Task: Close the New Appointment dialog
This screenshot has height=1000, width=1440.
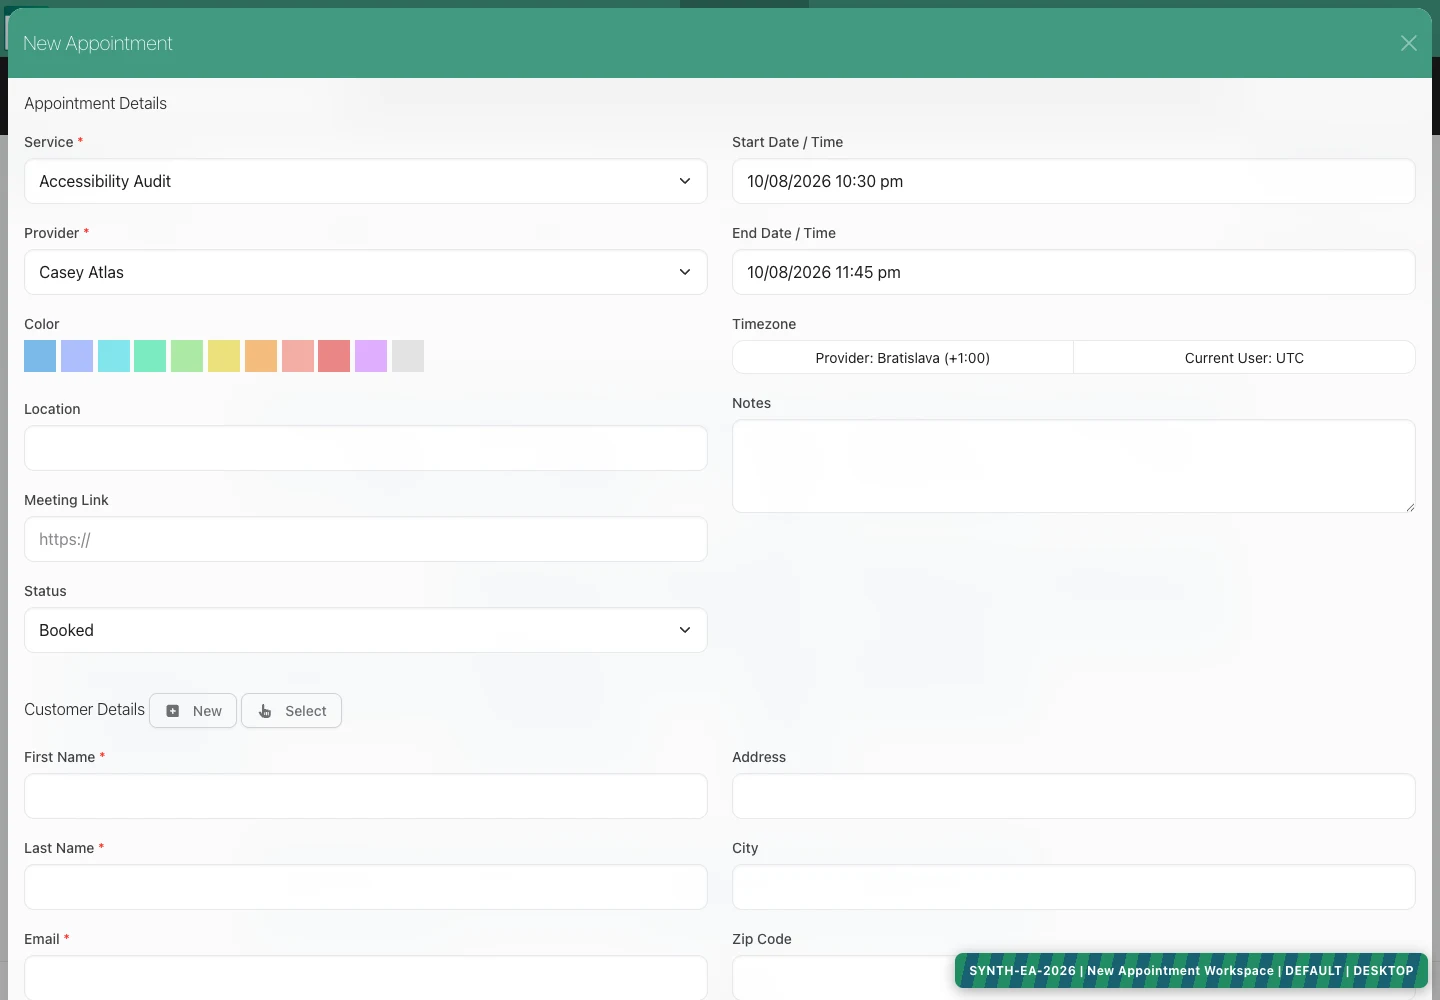Action: coord(1408,43)
